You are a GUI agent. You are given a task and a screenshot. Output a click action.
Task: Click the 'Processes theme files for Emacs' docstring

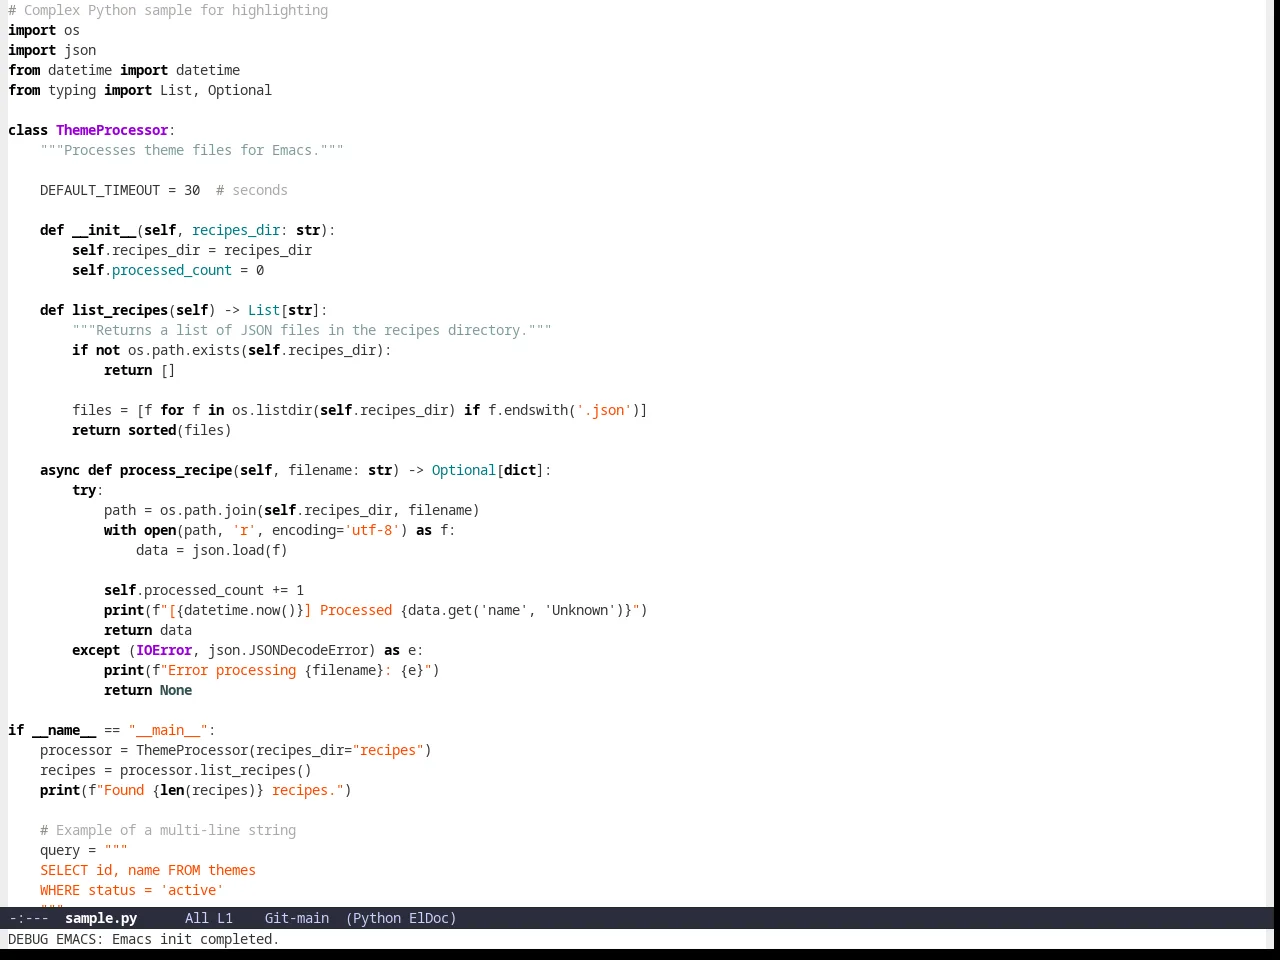192,150
